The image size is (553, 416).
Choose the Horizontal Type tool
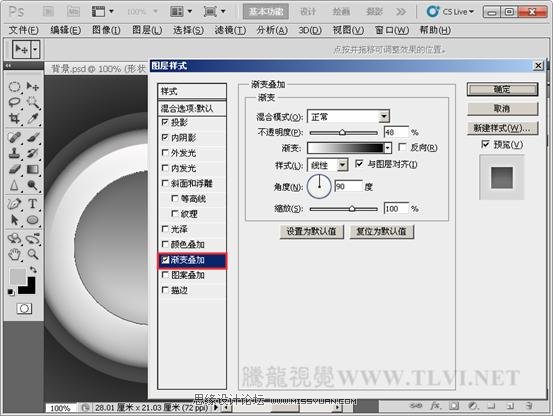pyautogui.click(x=33, y=204)
